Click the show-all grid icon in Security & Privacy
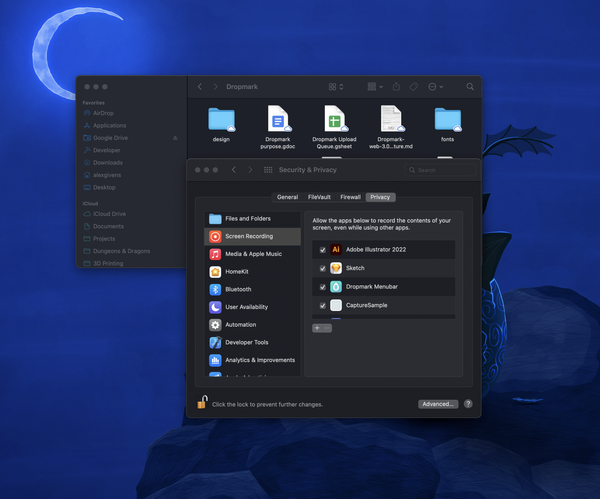600x499 pixels. (x=267, y=170)
